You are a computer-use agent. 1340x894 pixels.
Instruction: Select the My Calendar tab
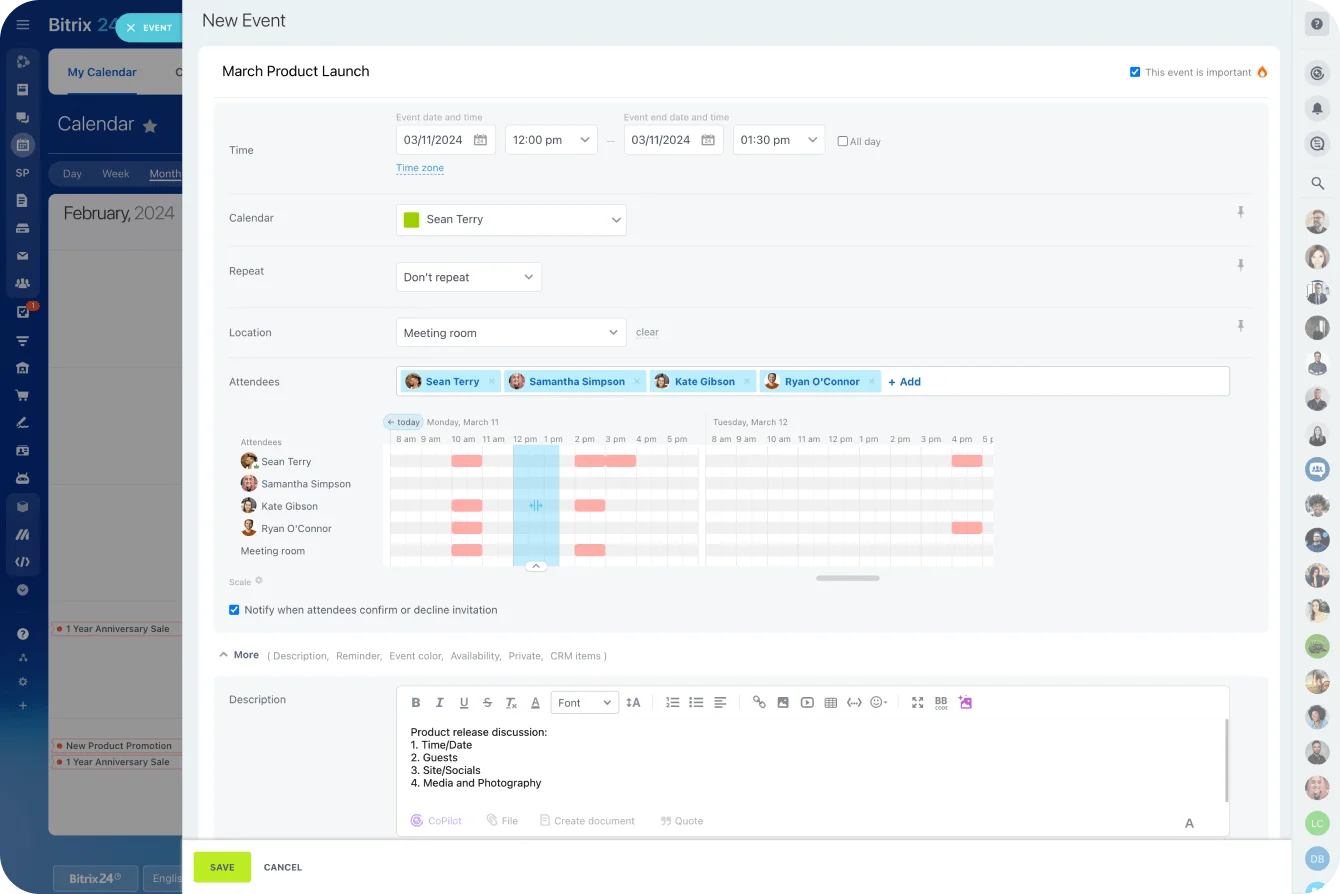click(101, 72)
